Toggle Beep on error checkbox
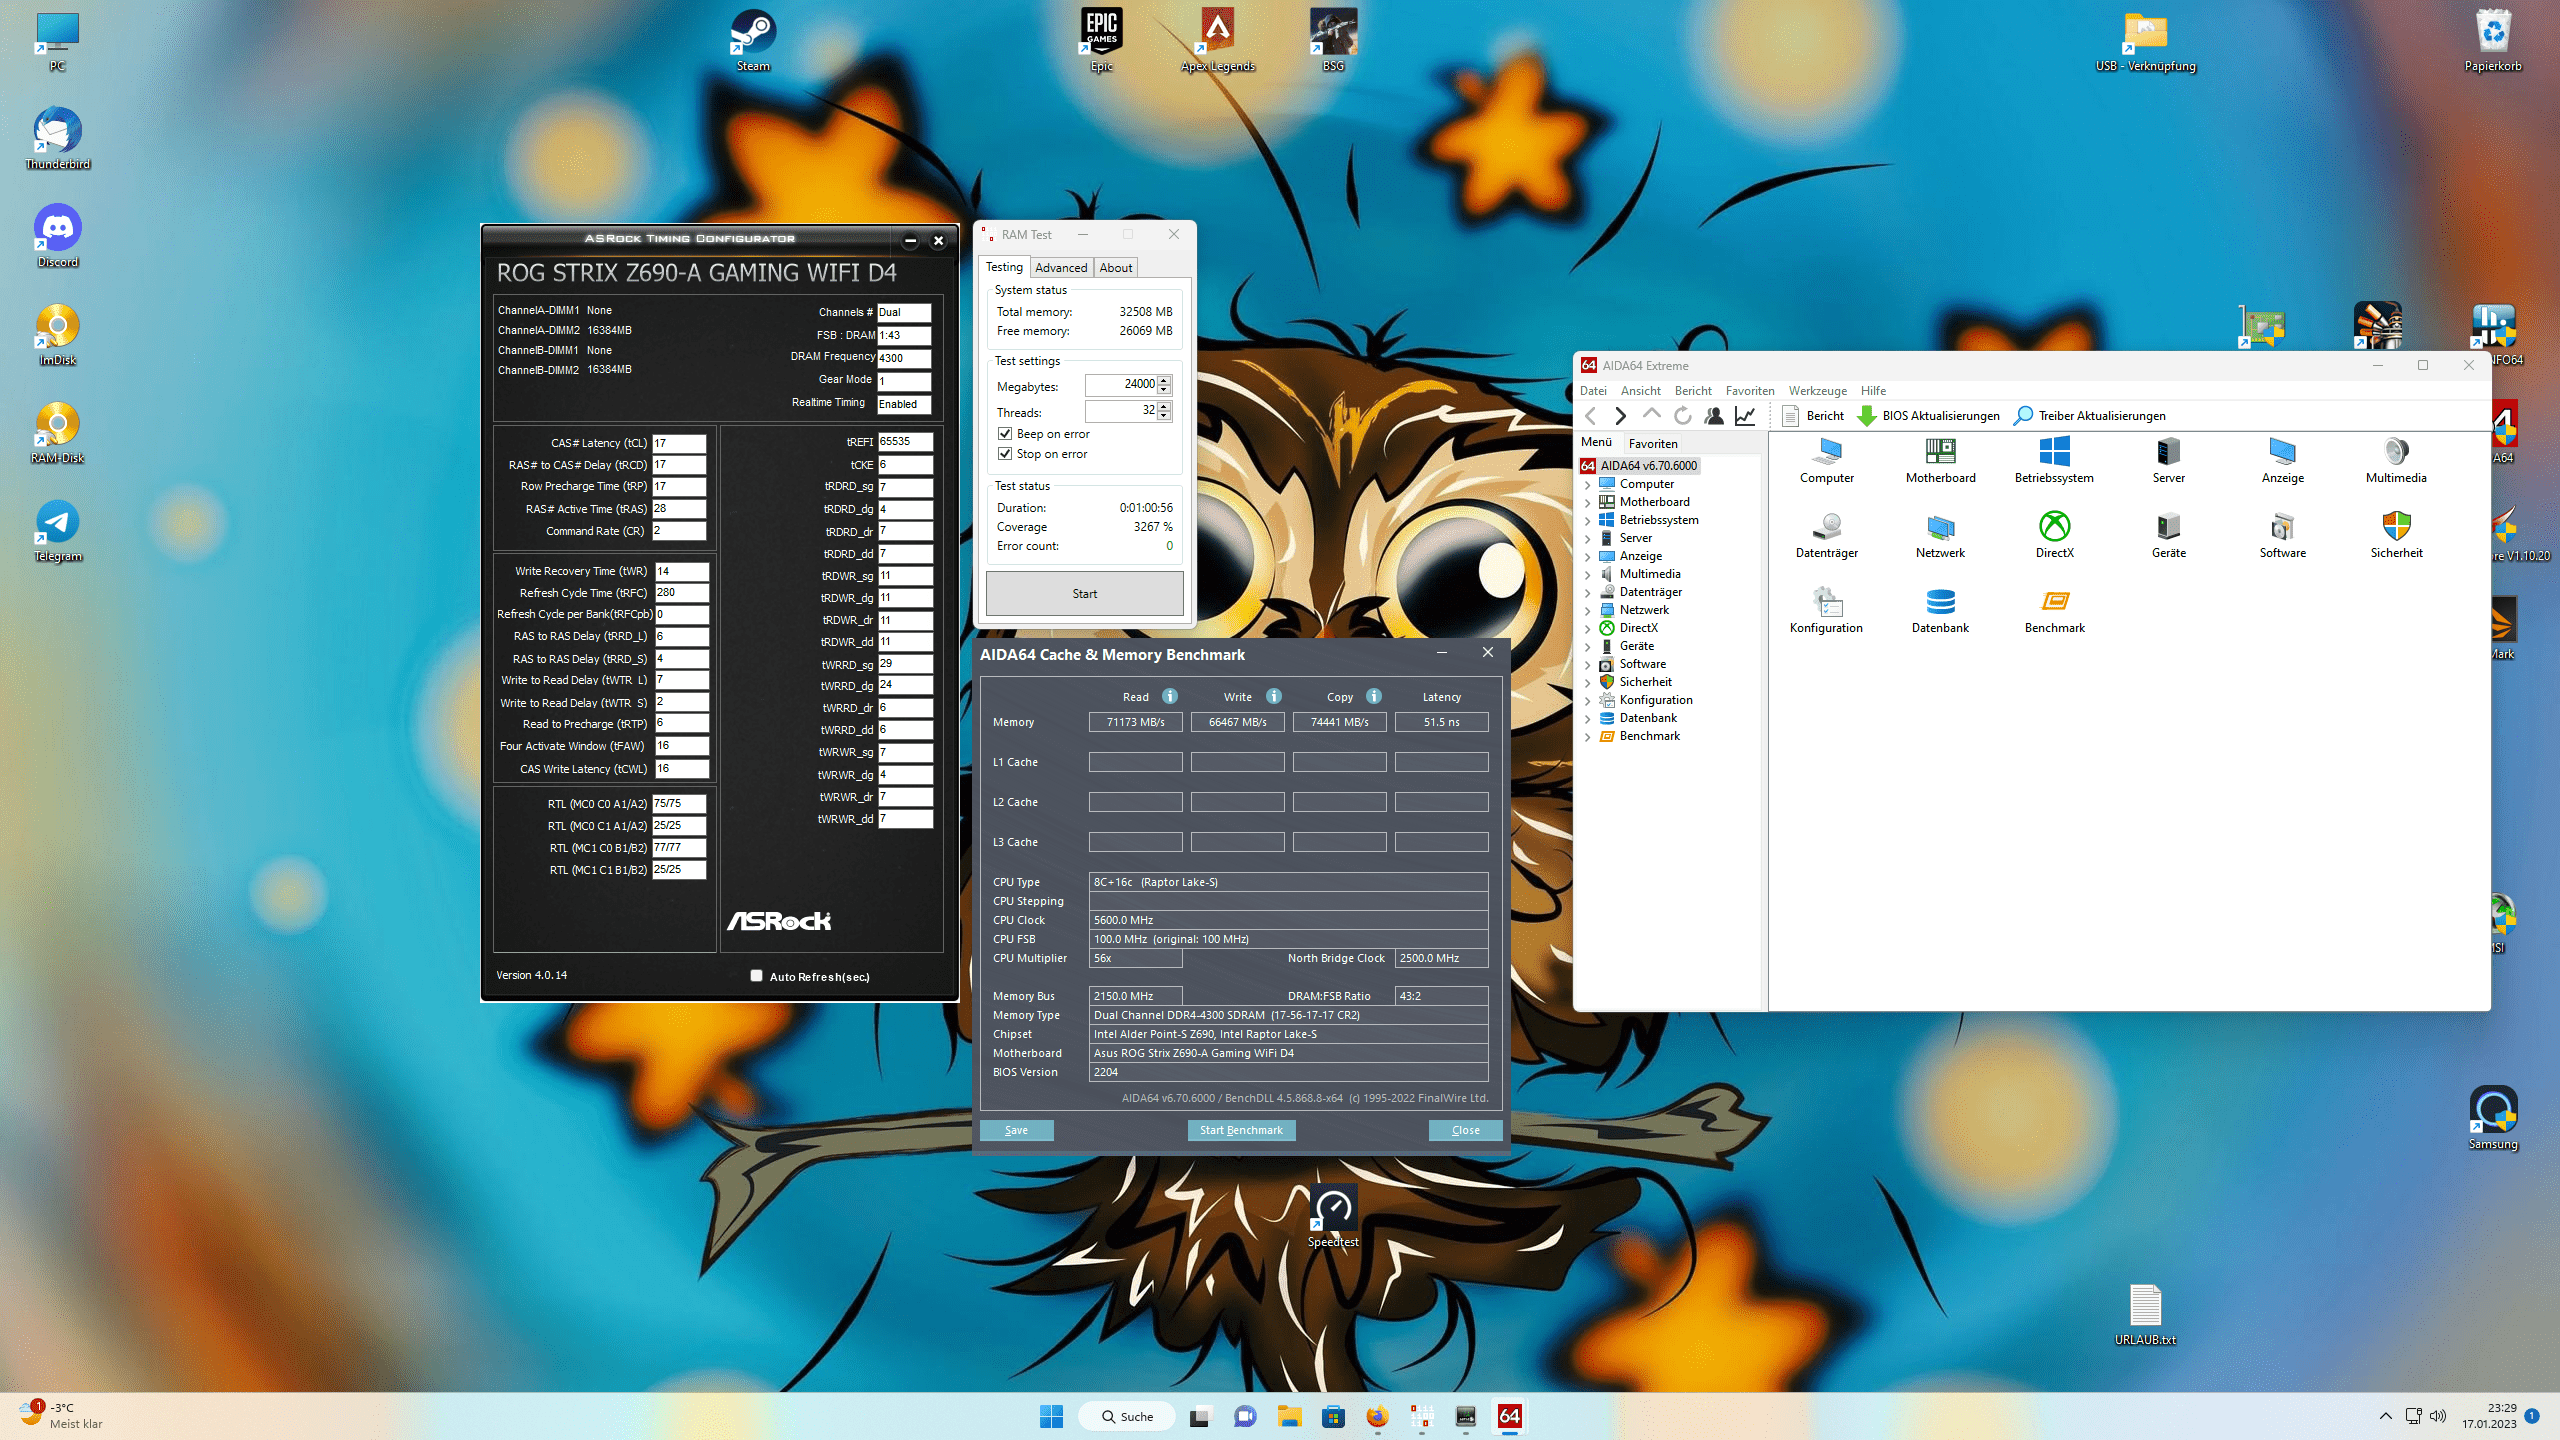The width and height of the screenshot is (2560, 1440). (1005, 434)
